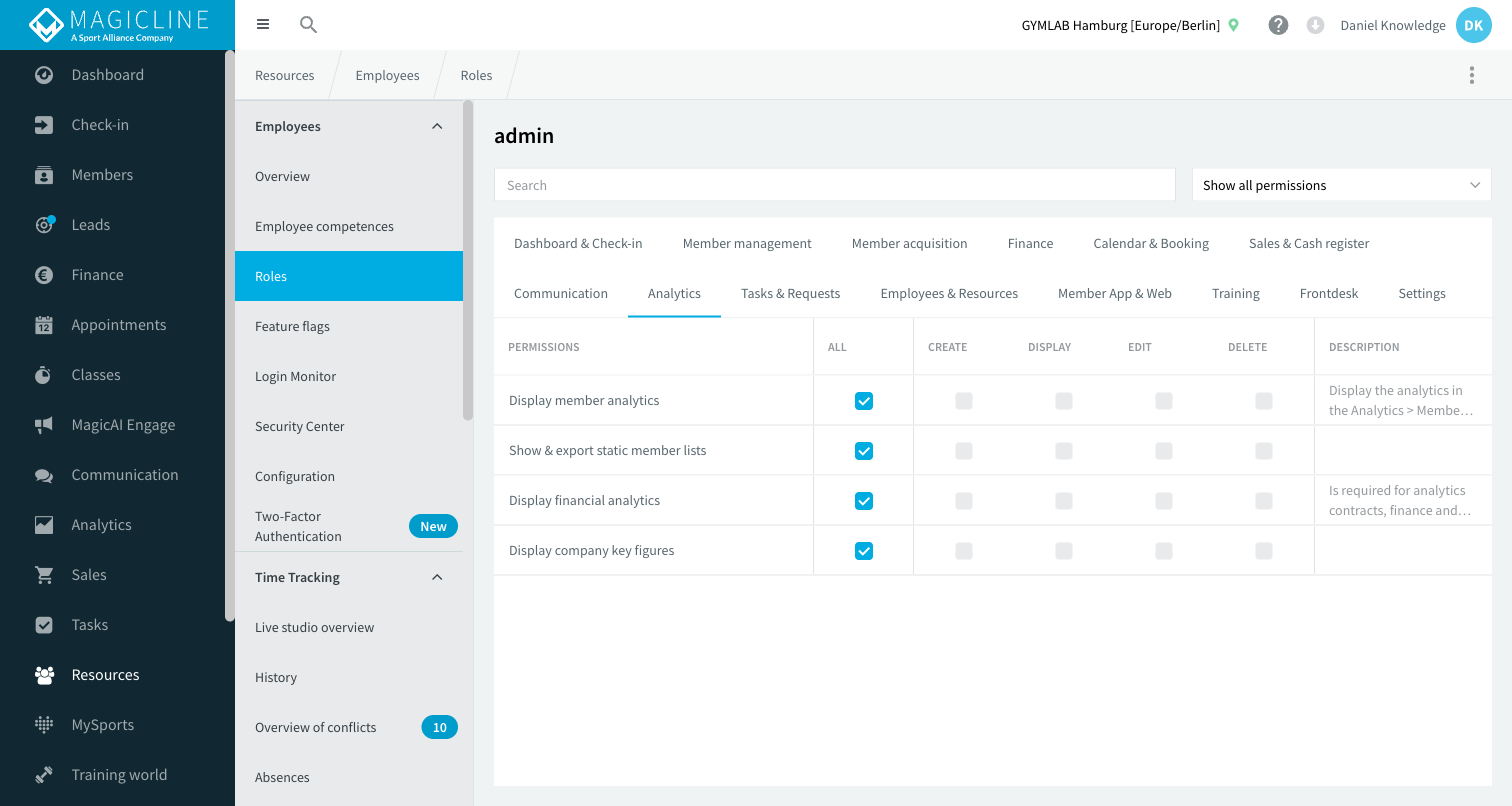Uncheck ALL for Show & export static member lists
Viewport: 1512px width, 806px height.
point(864,451)
